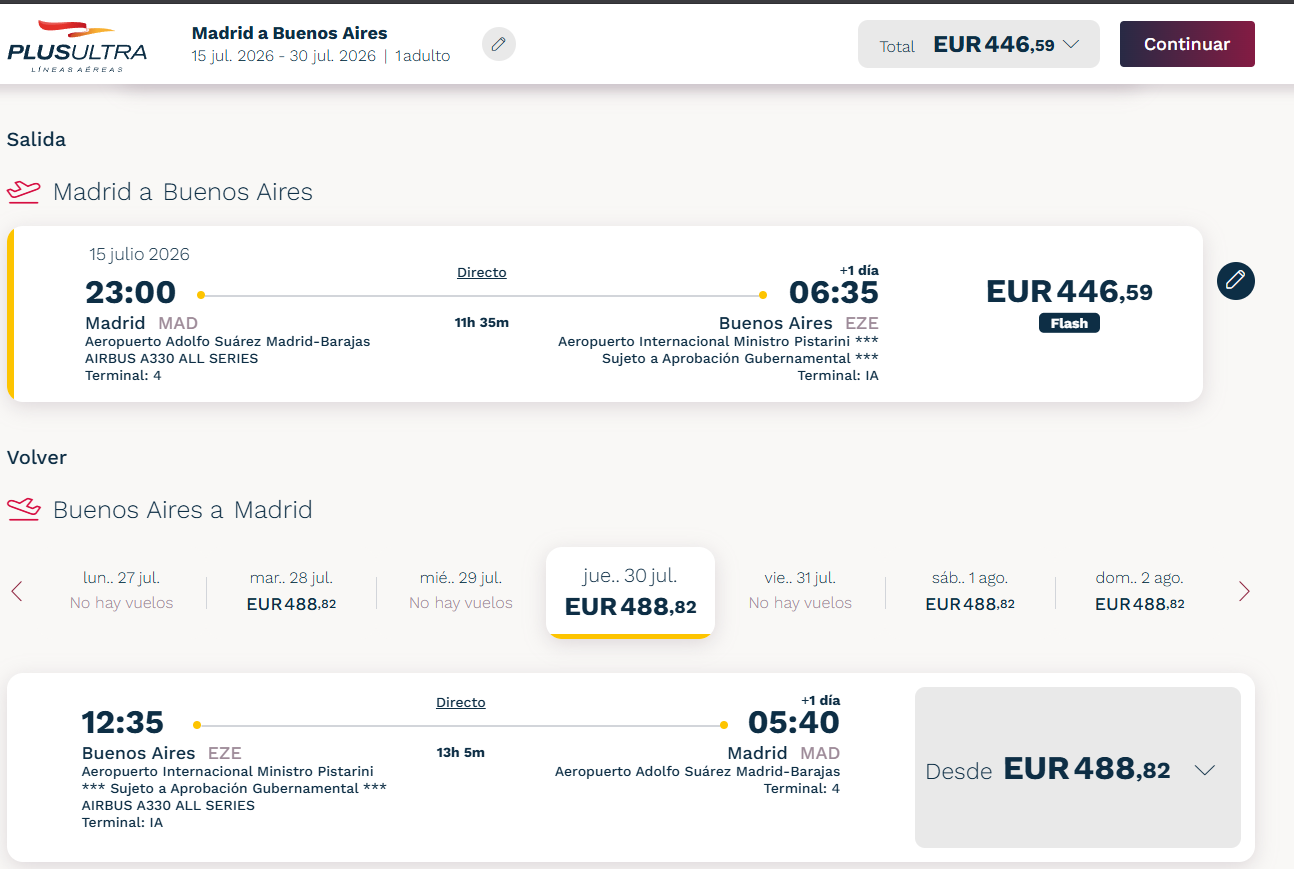Screen dimensions: 1294x869
Task: Click the airplane icon beside Madrid a Buenos Aires
Action: 23,190
